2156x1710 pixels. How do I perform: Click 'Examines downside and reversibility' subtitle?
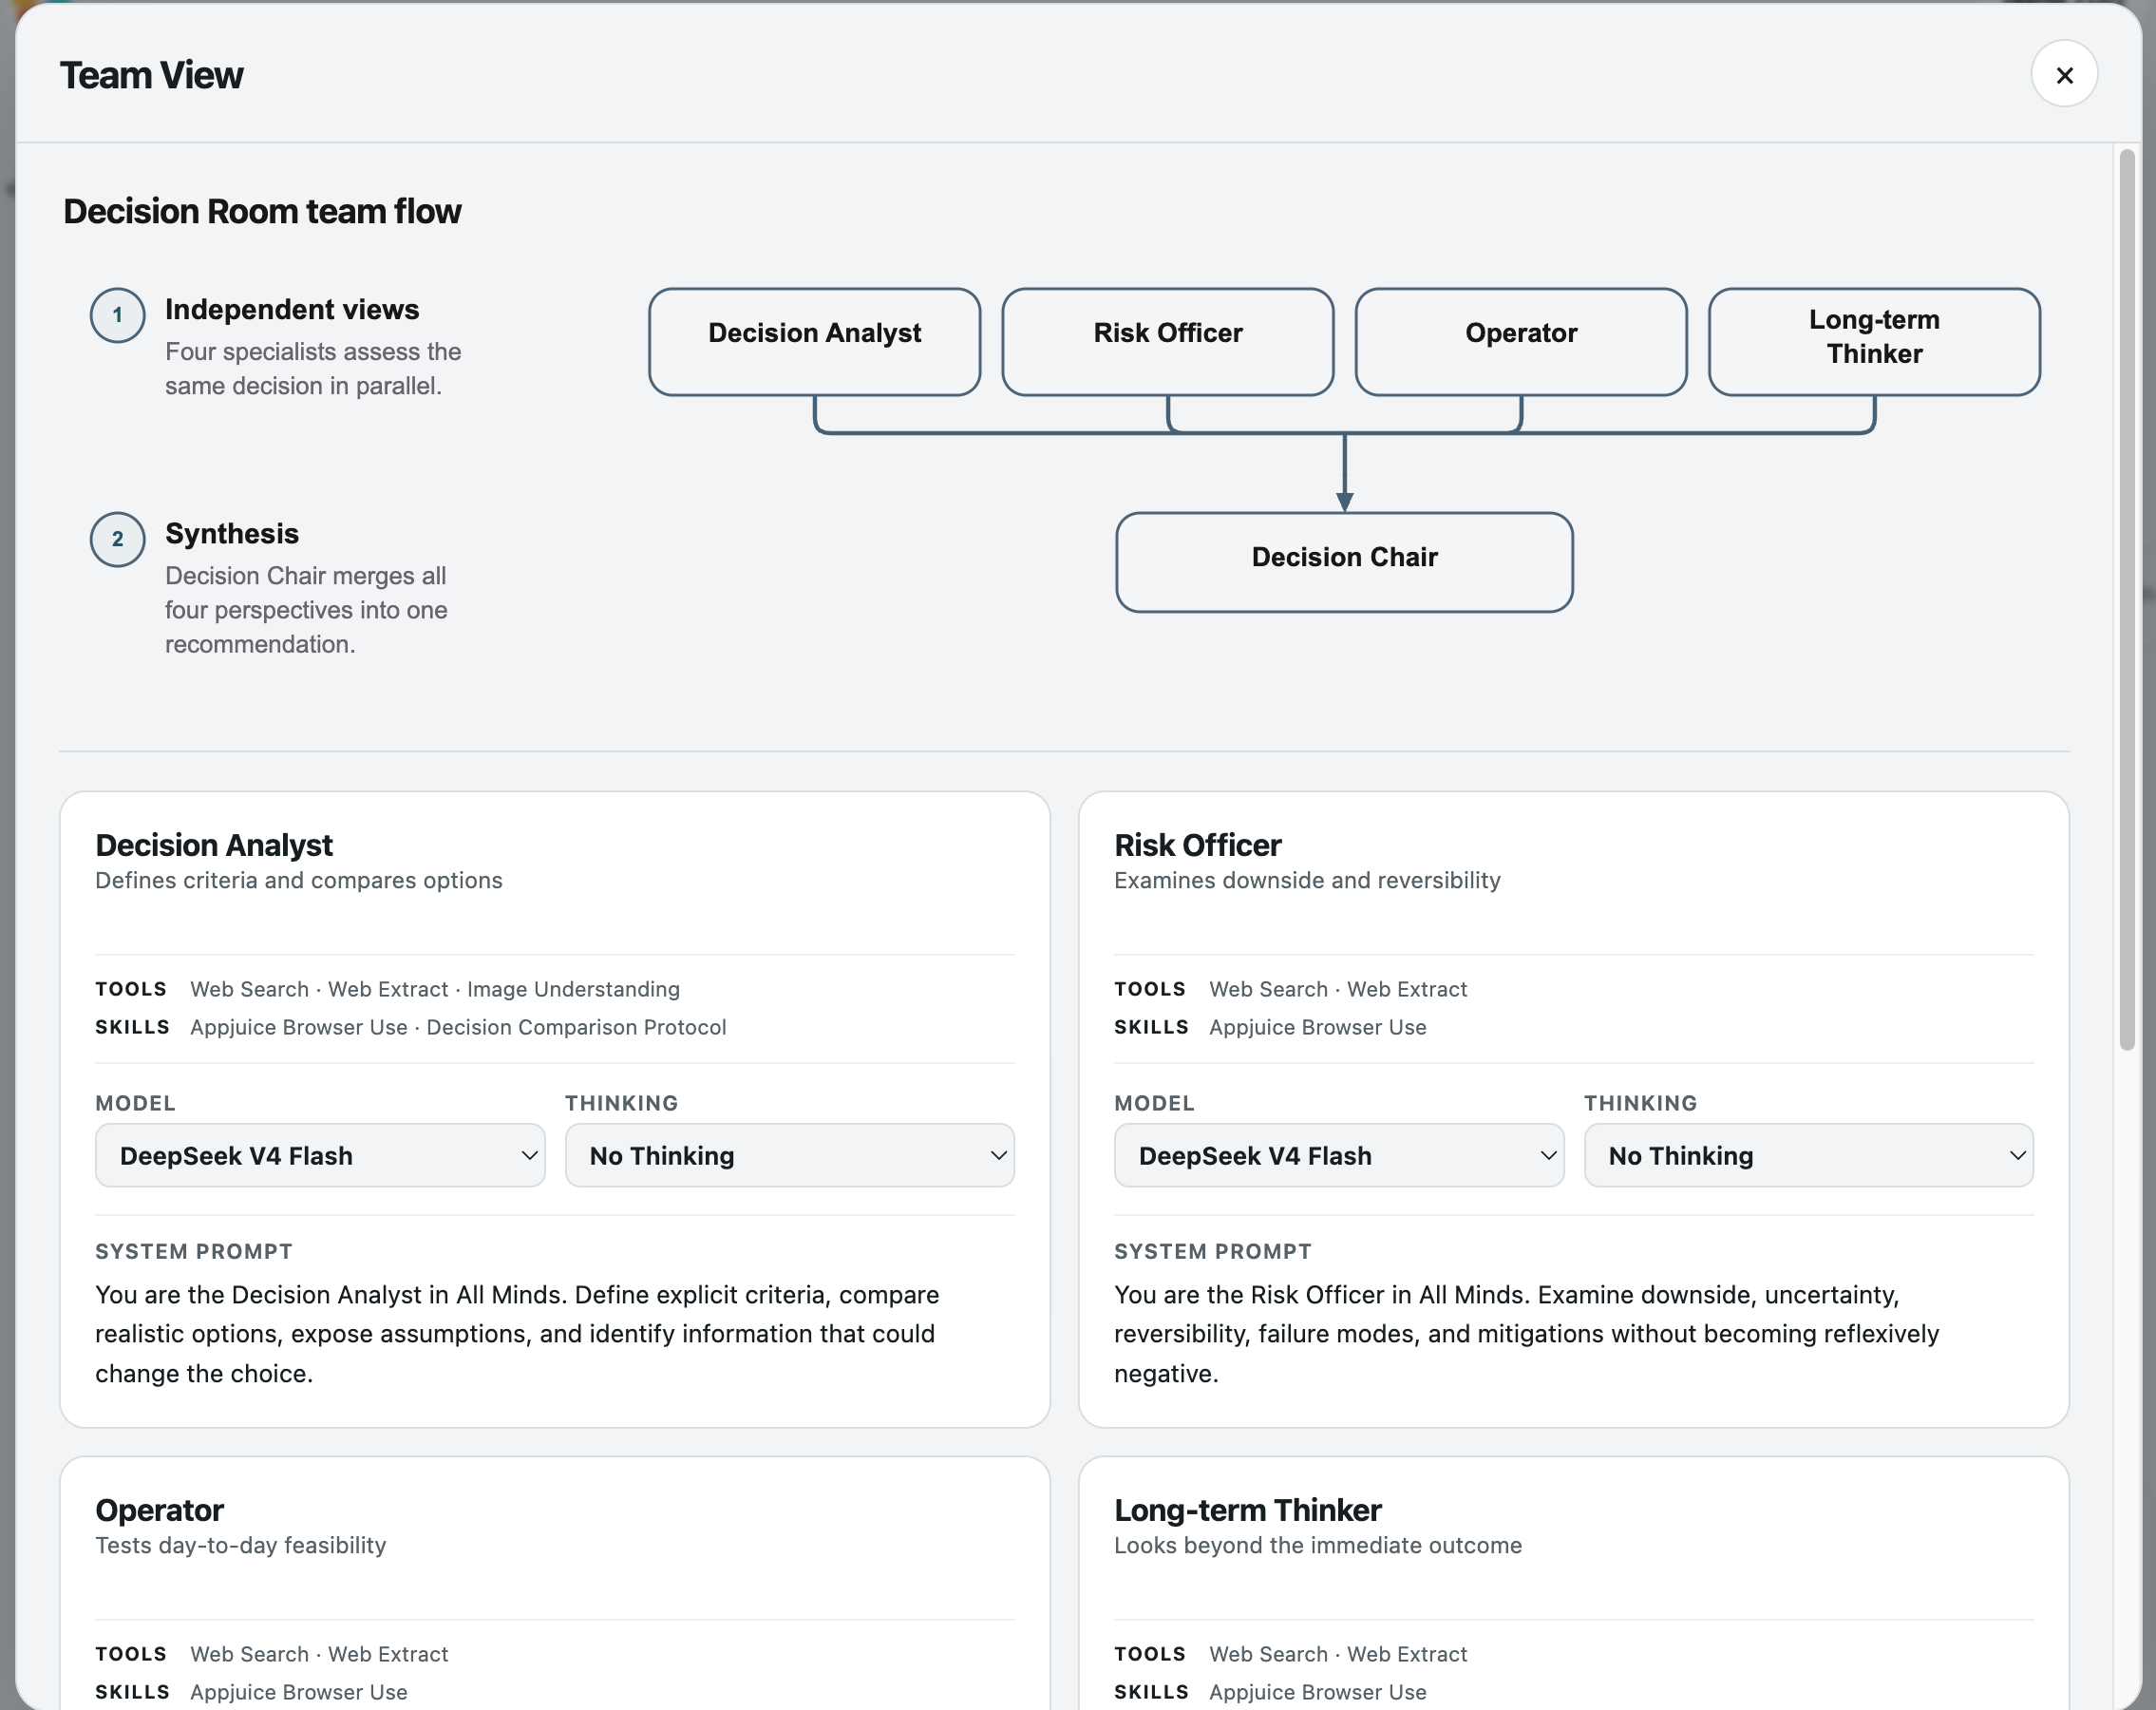point(1307,880)
